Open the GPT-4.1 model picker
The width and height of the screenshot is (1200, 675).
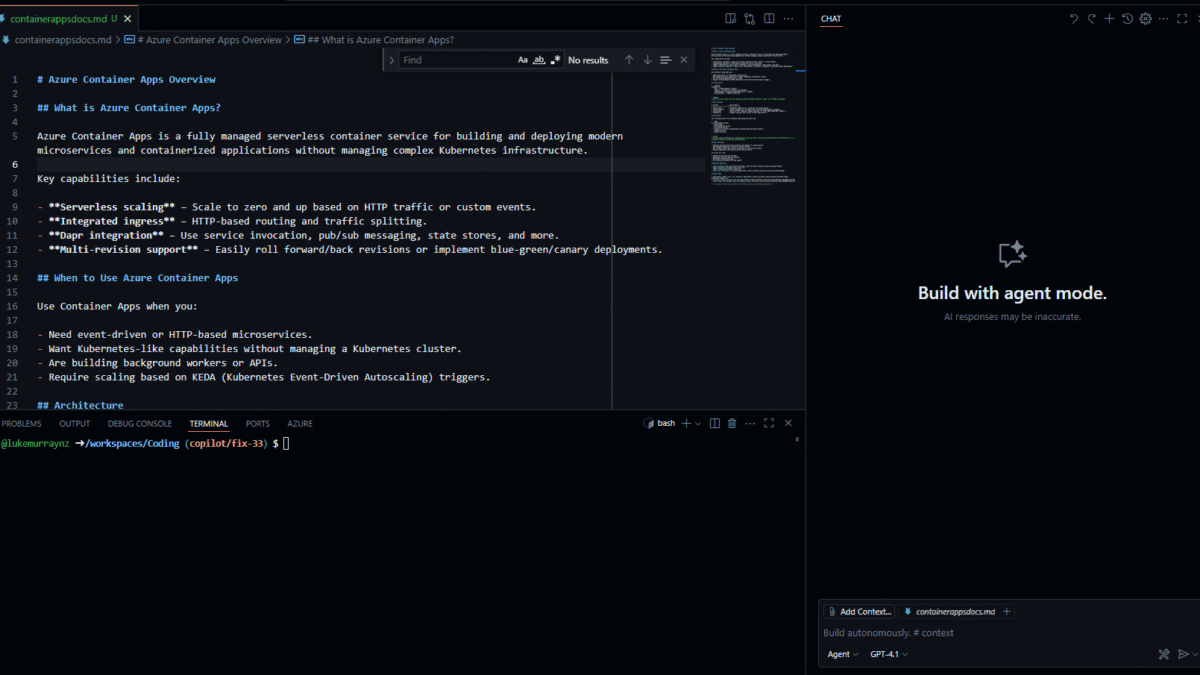[x=889, y=654]
